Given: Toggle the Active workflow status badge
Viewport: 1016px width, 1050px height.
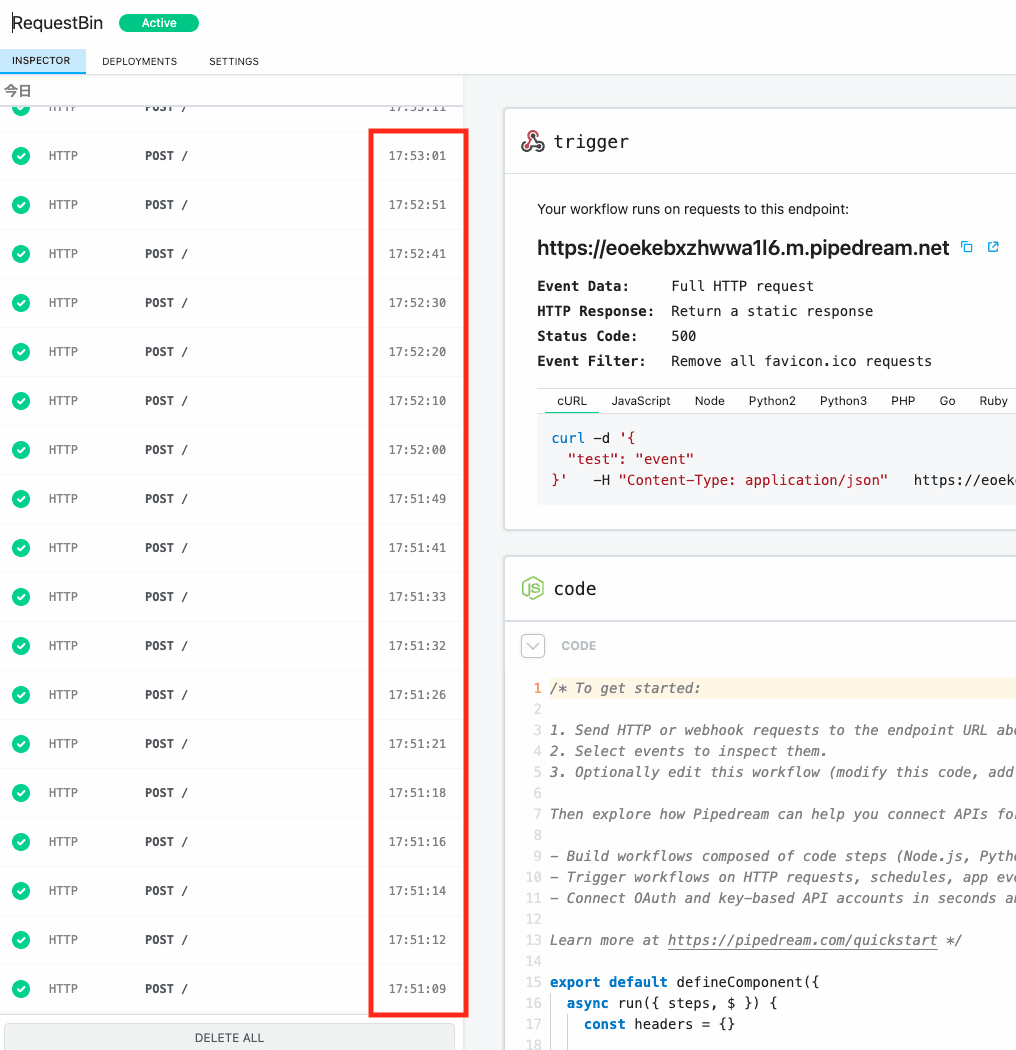Looking at the screenshot, I should point(159,23).
